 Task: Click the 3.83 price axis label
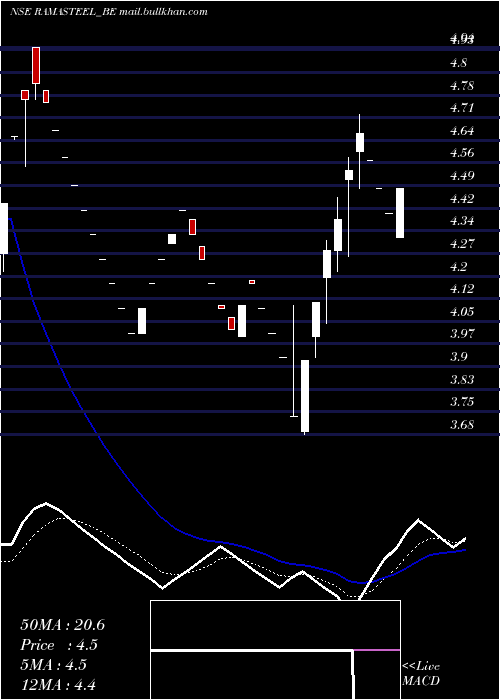pyautogui.click(x=462, y=380)
